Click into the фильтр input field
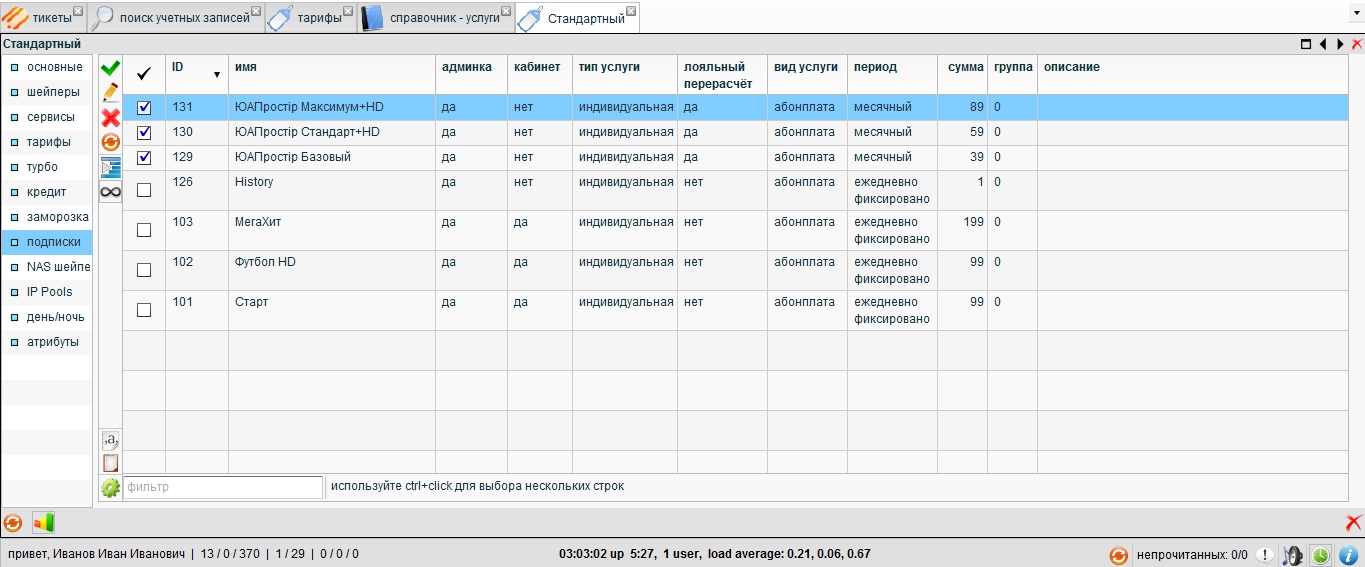This screenshot has height=567, width=1365. (x=222, y=488)
